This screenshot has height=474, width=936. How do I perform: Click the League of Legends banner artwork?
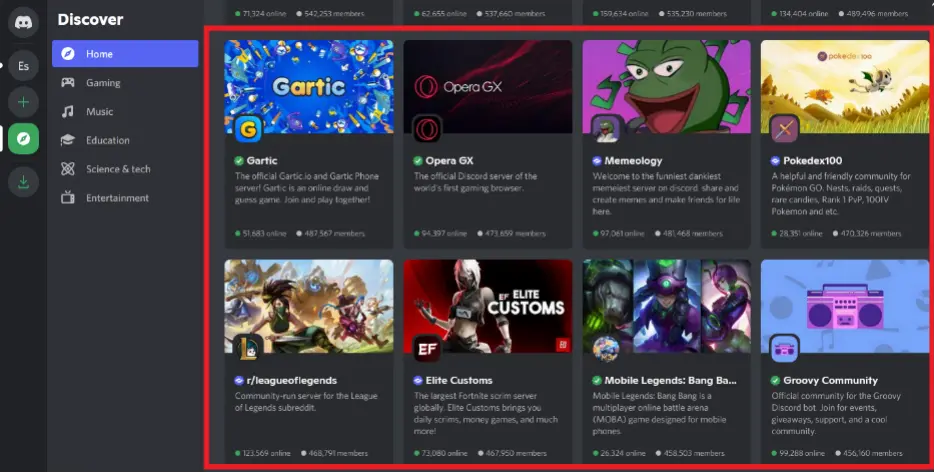coord(309,306)
